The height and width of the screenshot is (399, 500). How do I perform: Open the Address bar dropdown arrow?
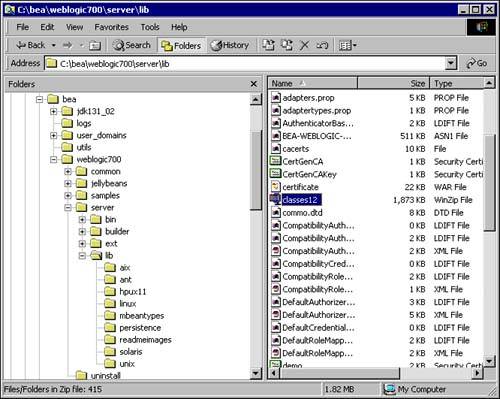click(451, 63)
